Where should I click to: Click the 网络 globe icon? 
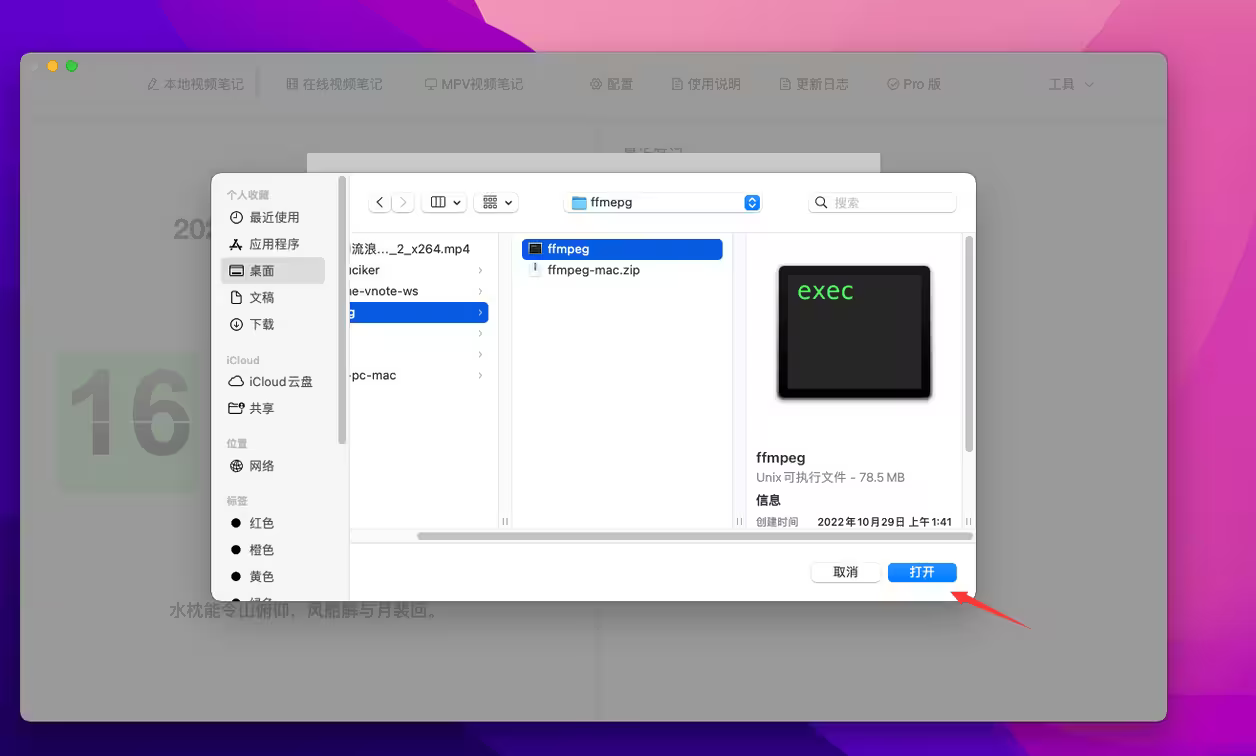(x=236, y=466)
